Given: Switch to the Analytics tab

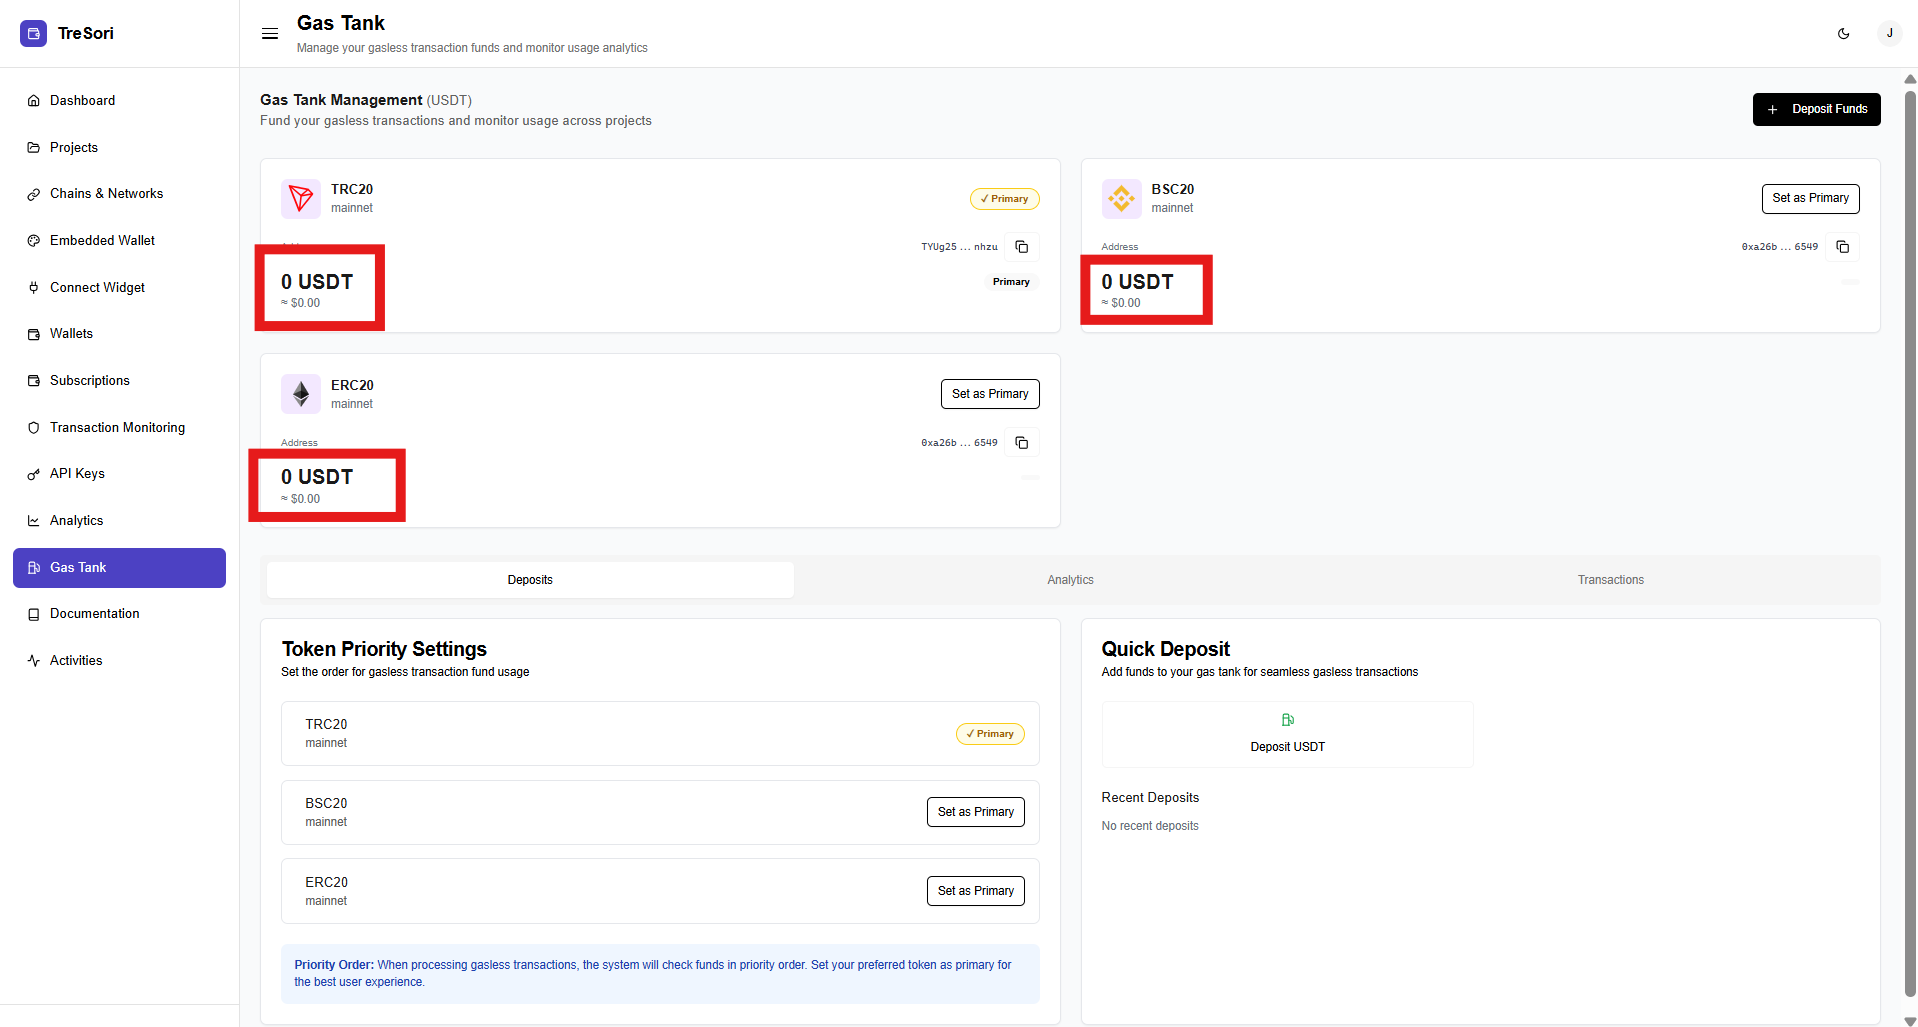Looking at the screenshot, I should [x=1070, y=580].
